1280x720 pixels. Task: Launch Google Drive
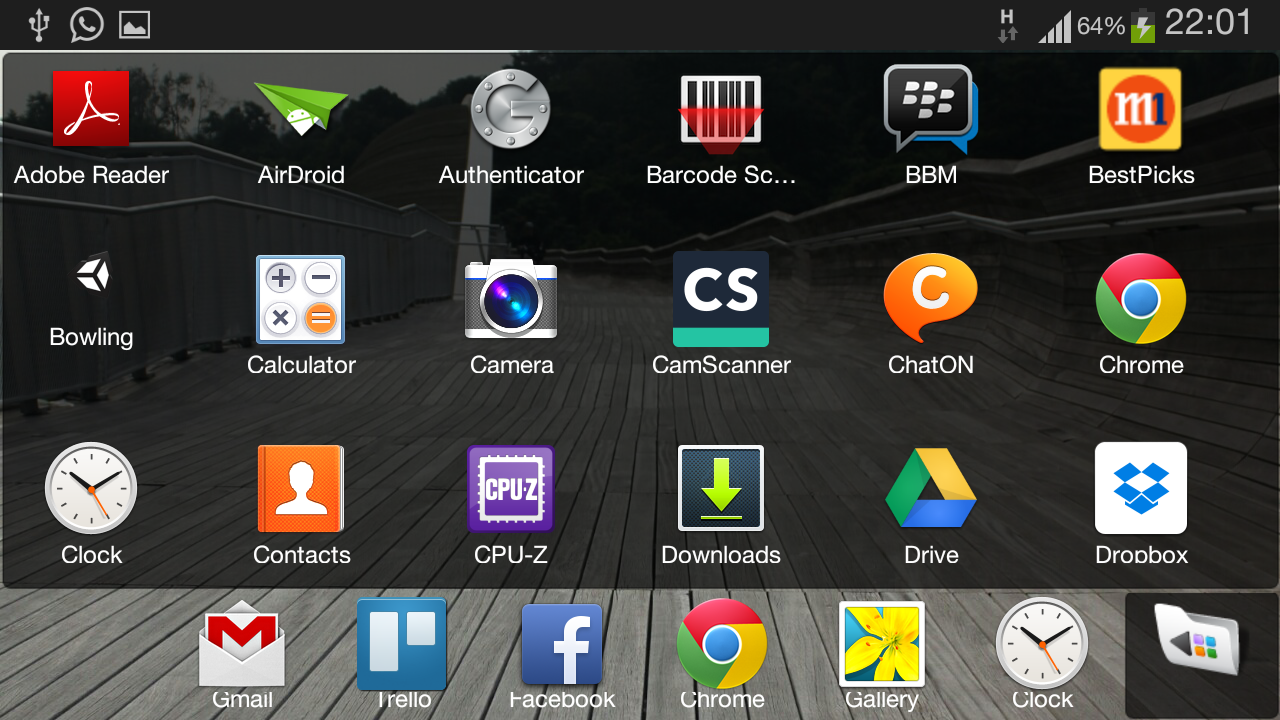tap(931, 489)
